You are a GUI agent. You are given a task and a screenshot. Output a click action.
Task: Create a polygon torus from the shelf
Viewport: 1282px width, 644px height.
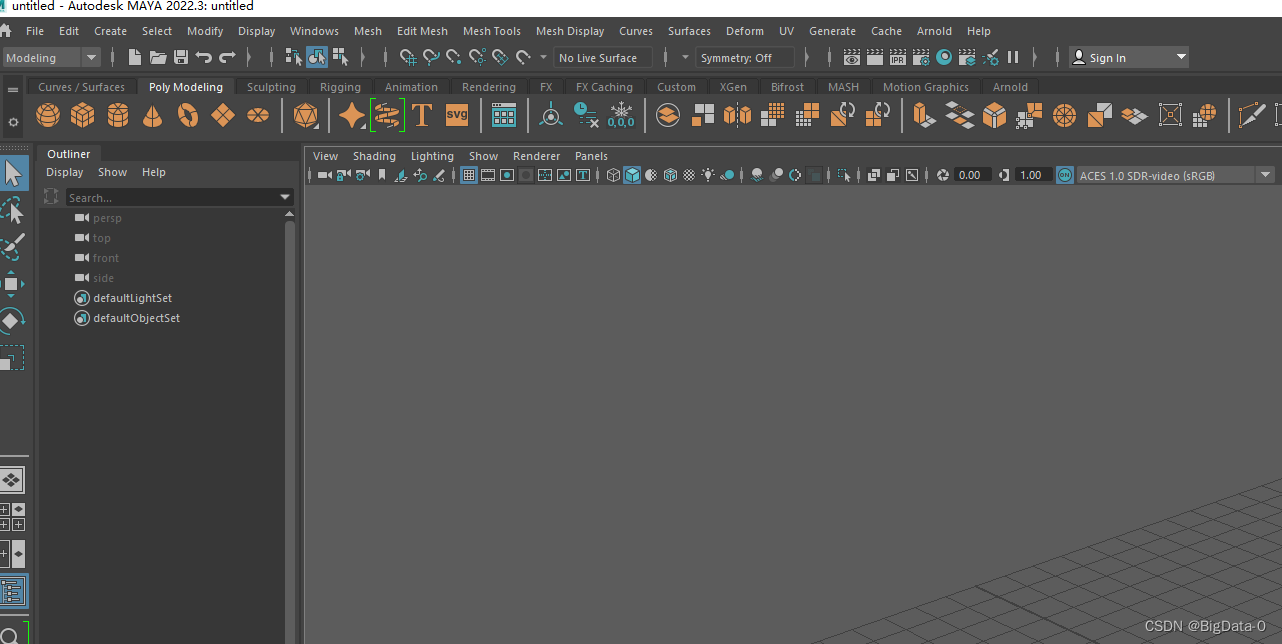pyautogui.click(x=188, y=116)
